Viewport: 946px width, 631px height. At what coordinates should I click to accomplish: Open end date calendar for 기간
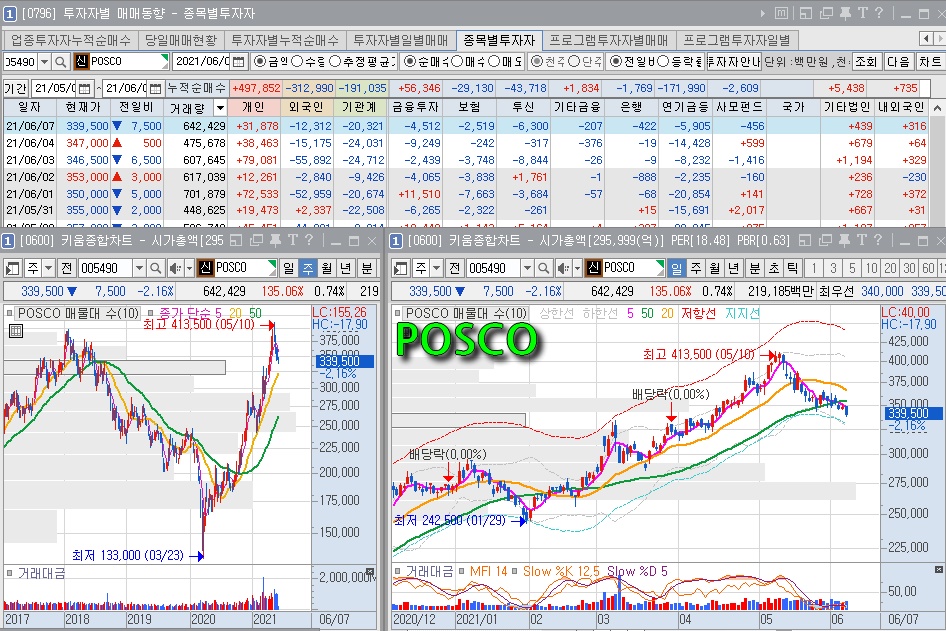tap(155, 88)
